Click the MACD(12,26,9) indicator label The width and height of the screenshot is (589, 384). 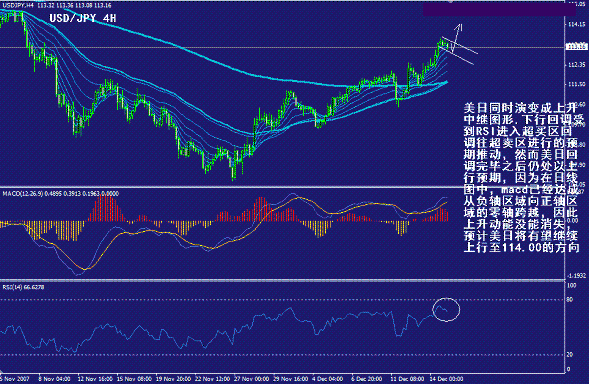[60, 194]
